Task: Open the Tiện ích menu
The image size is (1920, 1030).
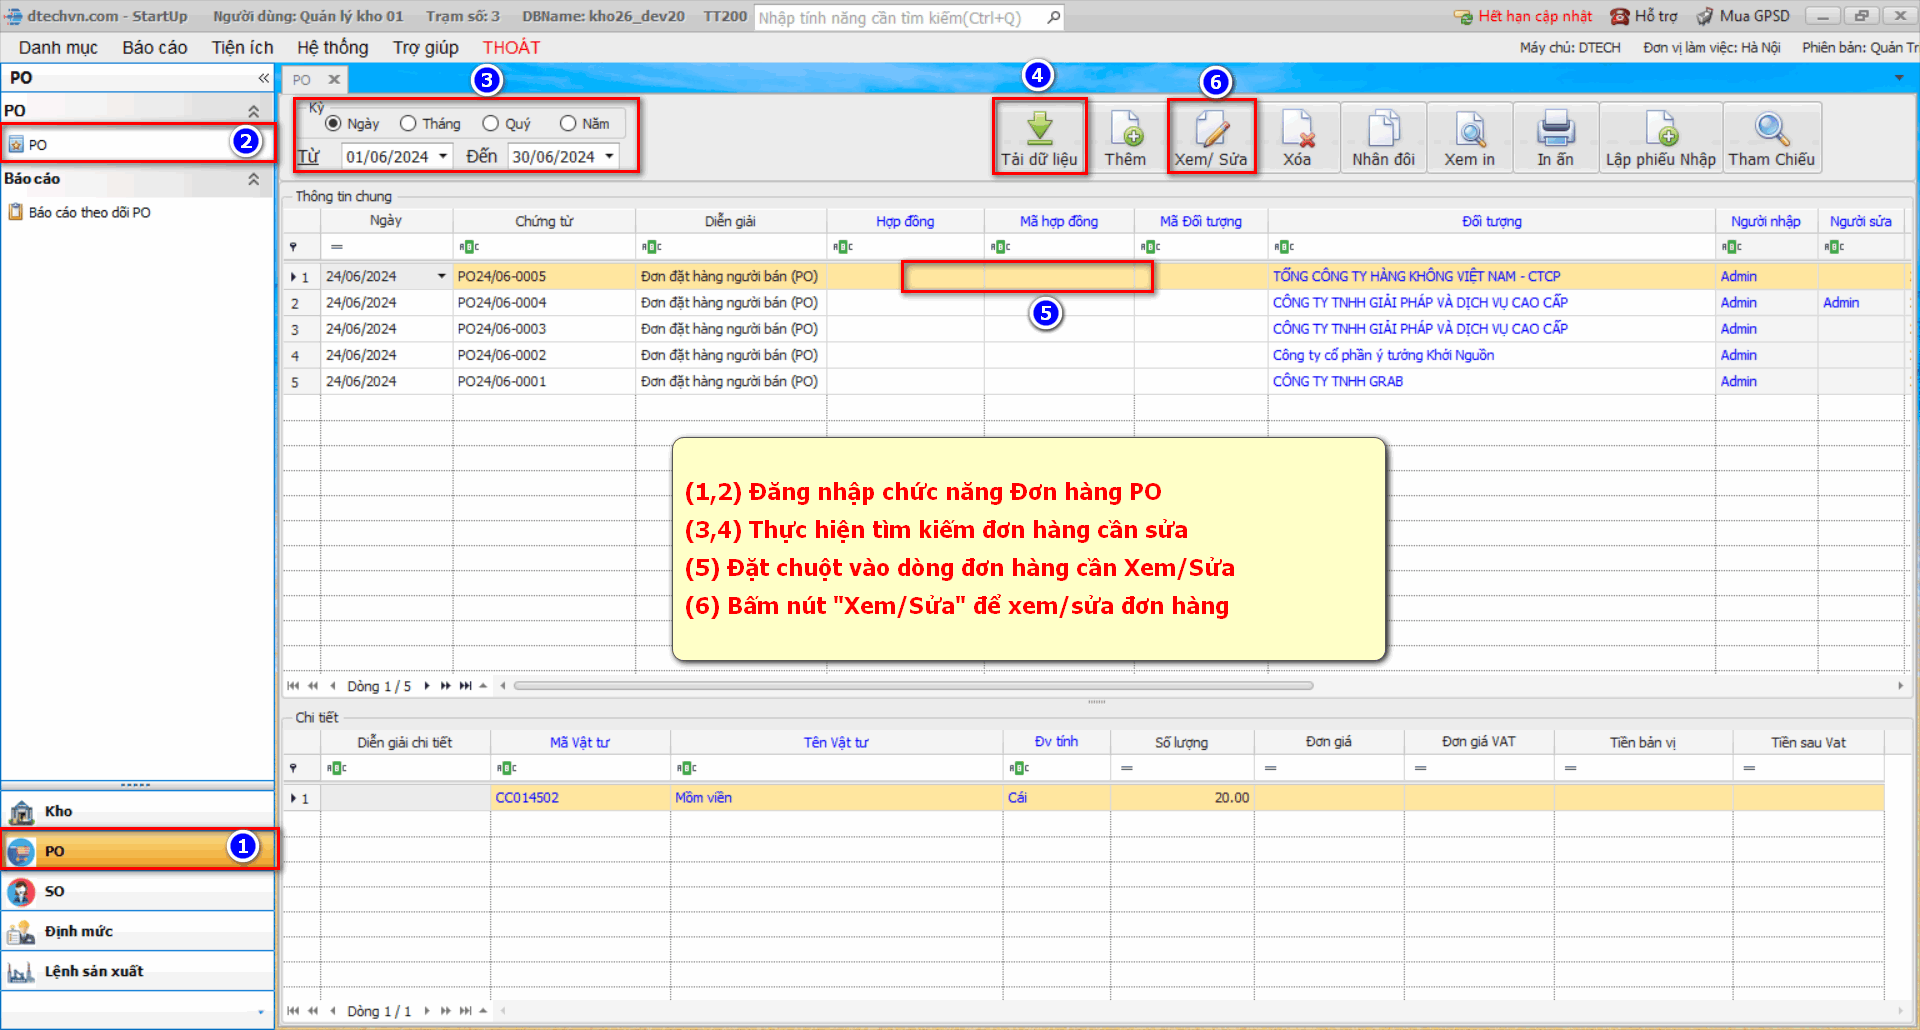Action: coord(242,48)
